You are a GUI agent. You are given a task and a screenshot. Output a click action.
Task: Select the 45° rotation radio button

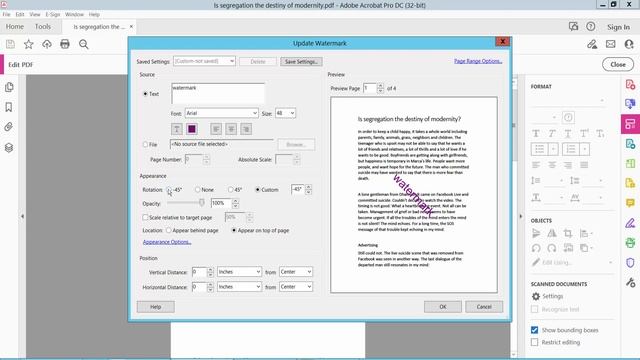(x=231, y=190)
